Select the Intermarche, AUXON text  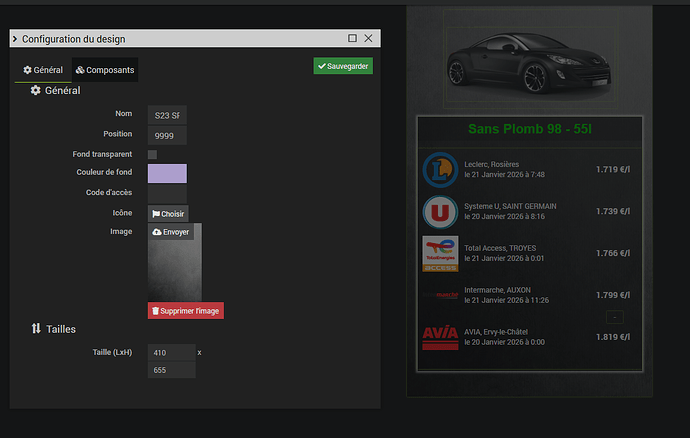coord(497,290)
